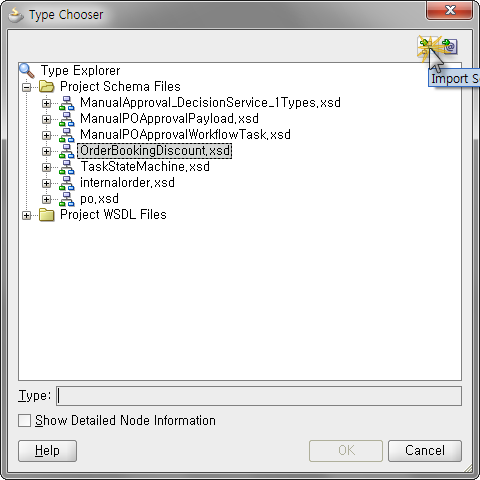480x480 pixels.
Task: Expand TaskStateMachine.xsd node
Action: click(46, 167)
